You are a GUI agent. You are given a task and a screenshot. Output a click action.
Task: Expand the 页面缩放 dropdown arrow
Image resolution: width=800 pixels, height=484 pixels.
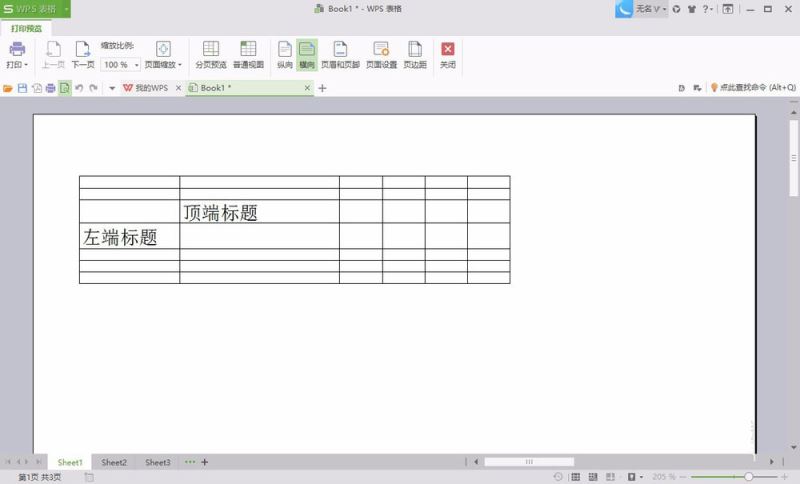(x=180, y=65)
